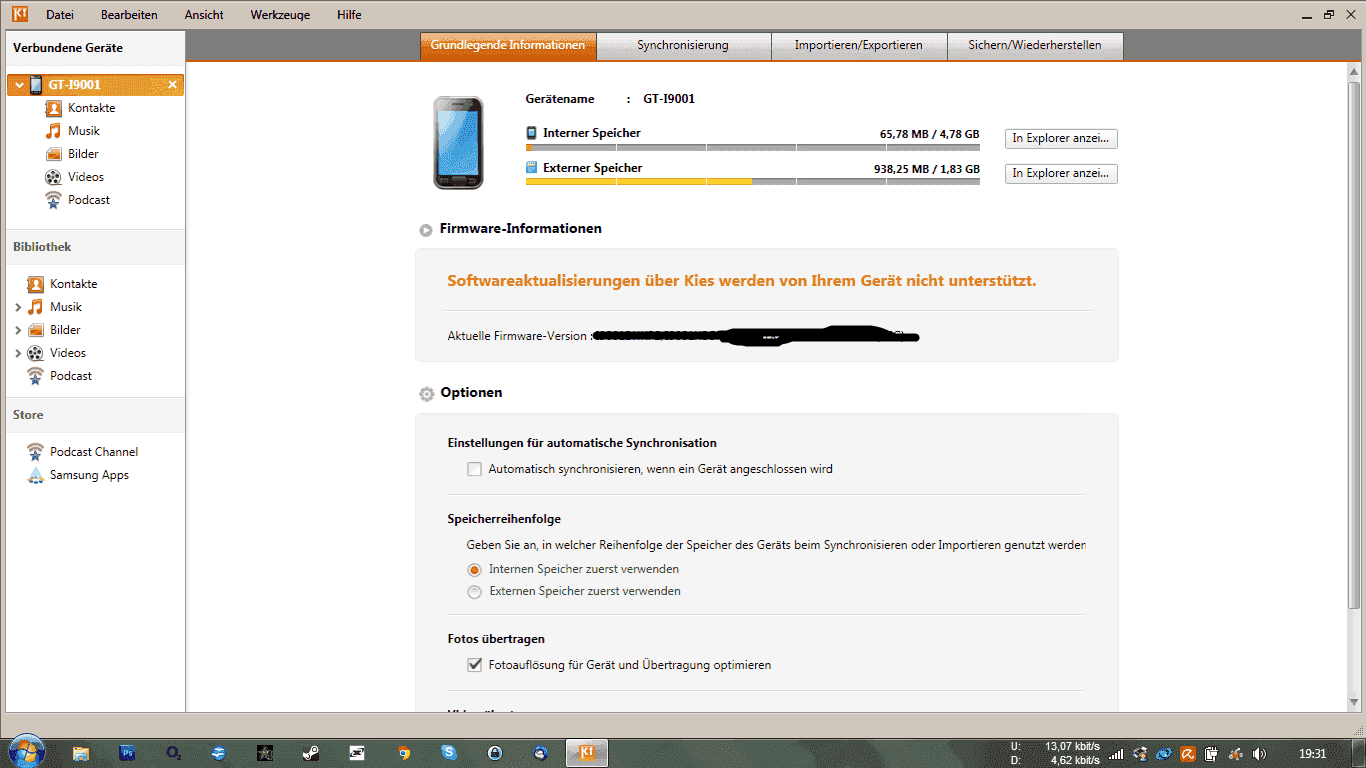Open Kontakte icon under GT-I9001 device

[x=53, y=108]
